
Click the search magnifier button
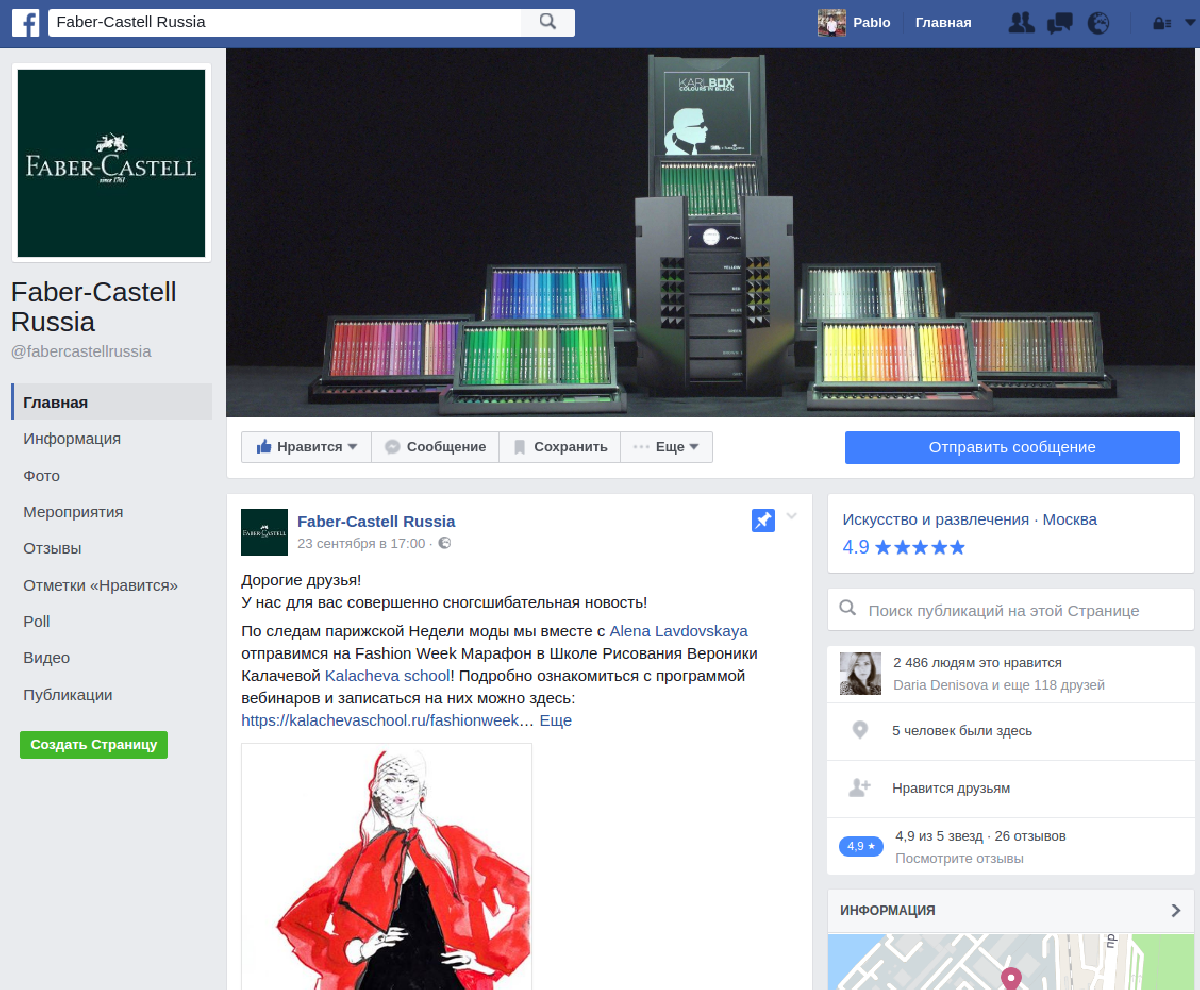click(x=548, y=22)
